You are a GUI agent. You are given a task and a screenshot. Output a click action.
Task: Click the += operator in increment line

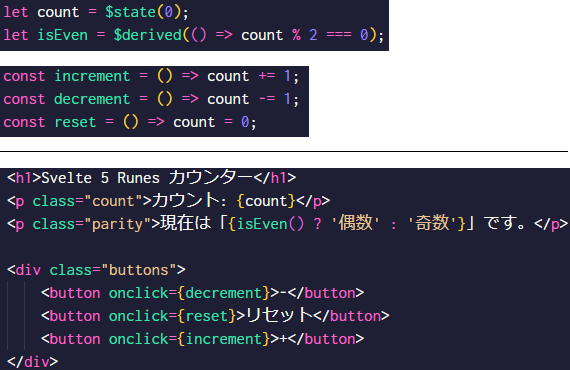266,76
